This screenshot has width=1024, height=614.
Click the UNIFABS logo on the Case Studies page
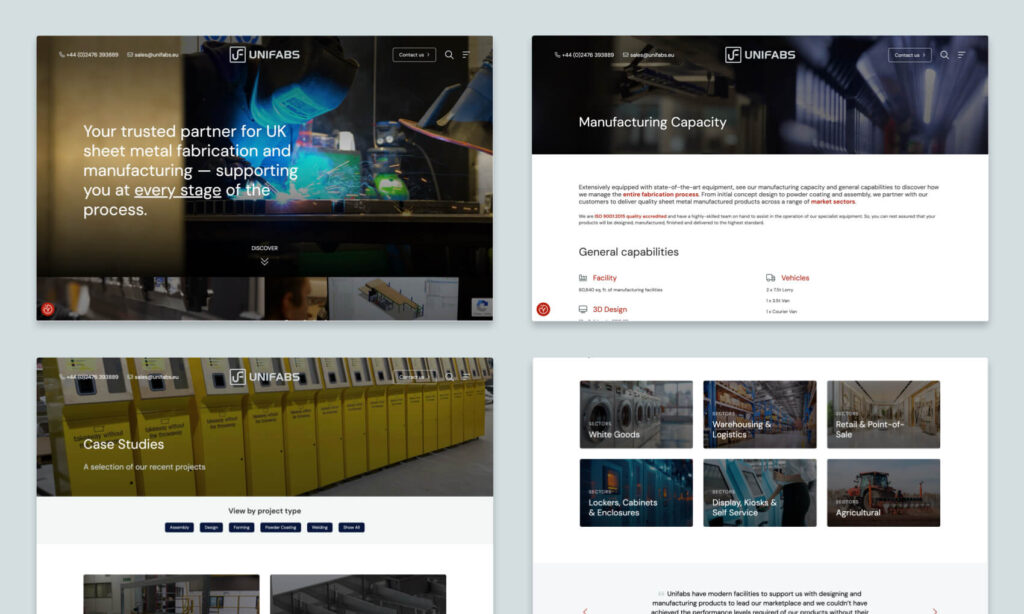tap(264, 377)
